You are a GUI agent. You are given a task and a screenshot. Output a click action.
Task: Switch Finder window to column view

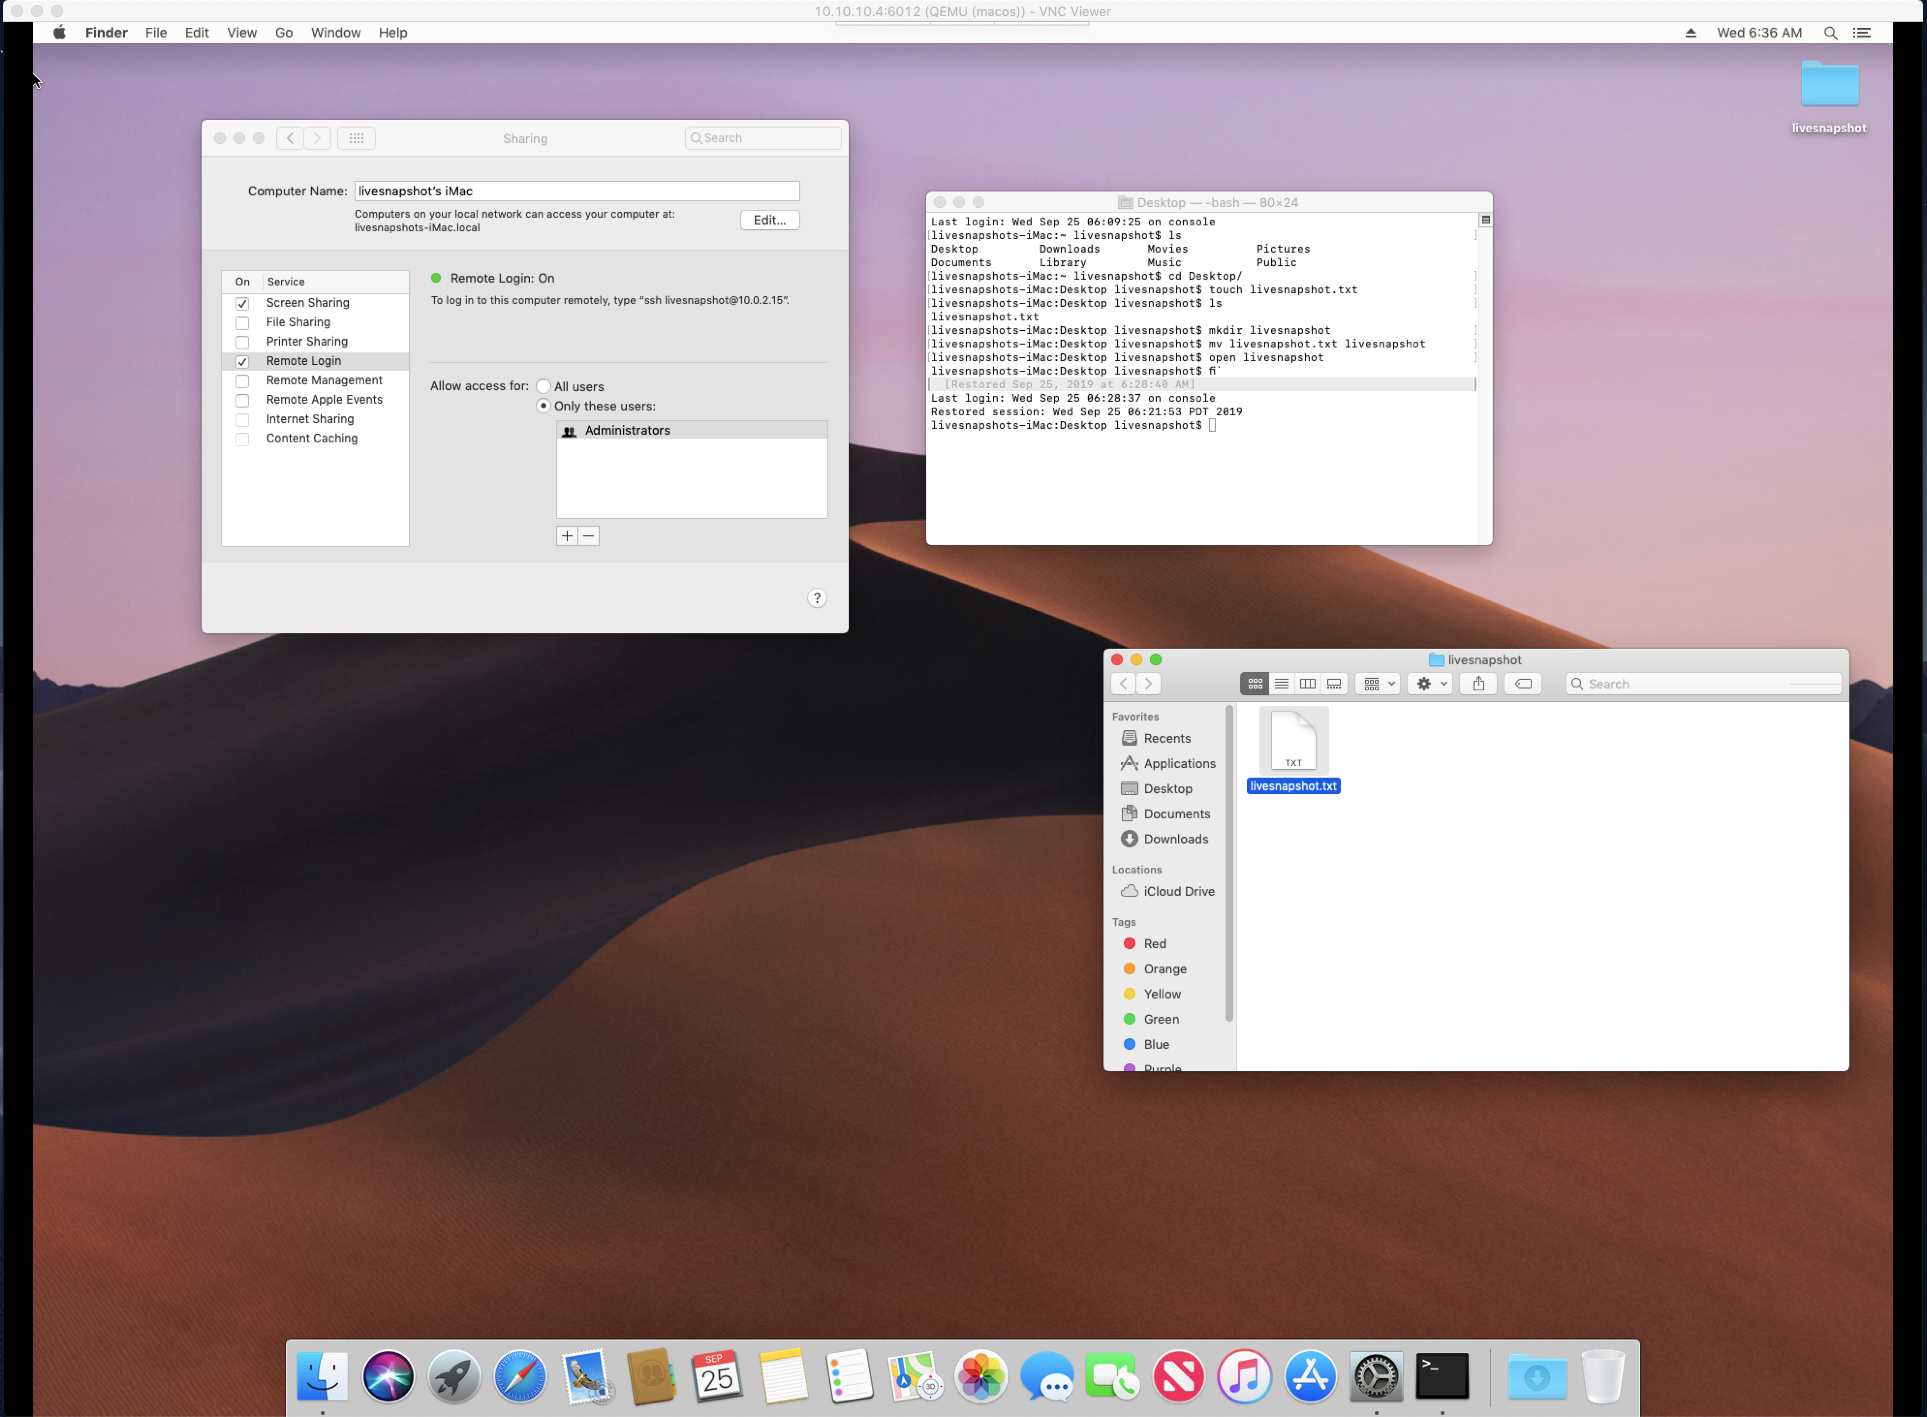1307,684
